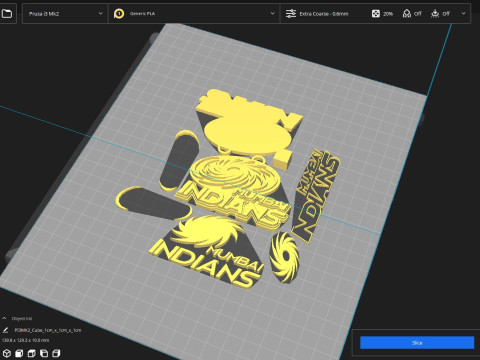480x360 pixels.
Task: Click the 20% infill icon
Action: (x=376, y=14)
